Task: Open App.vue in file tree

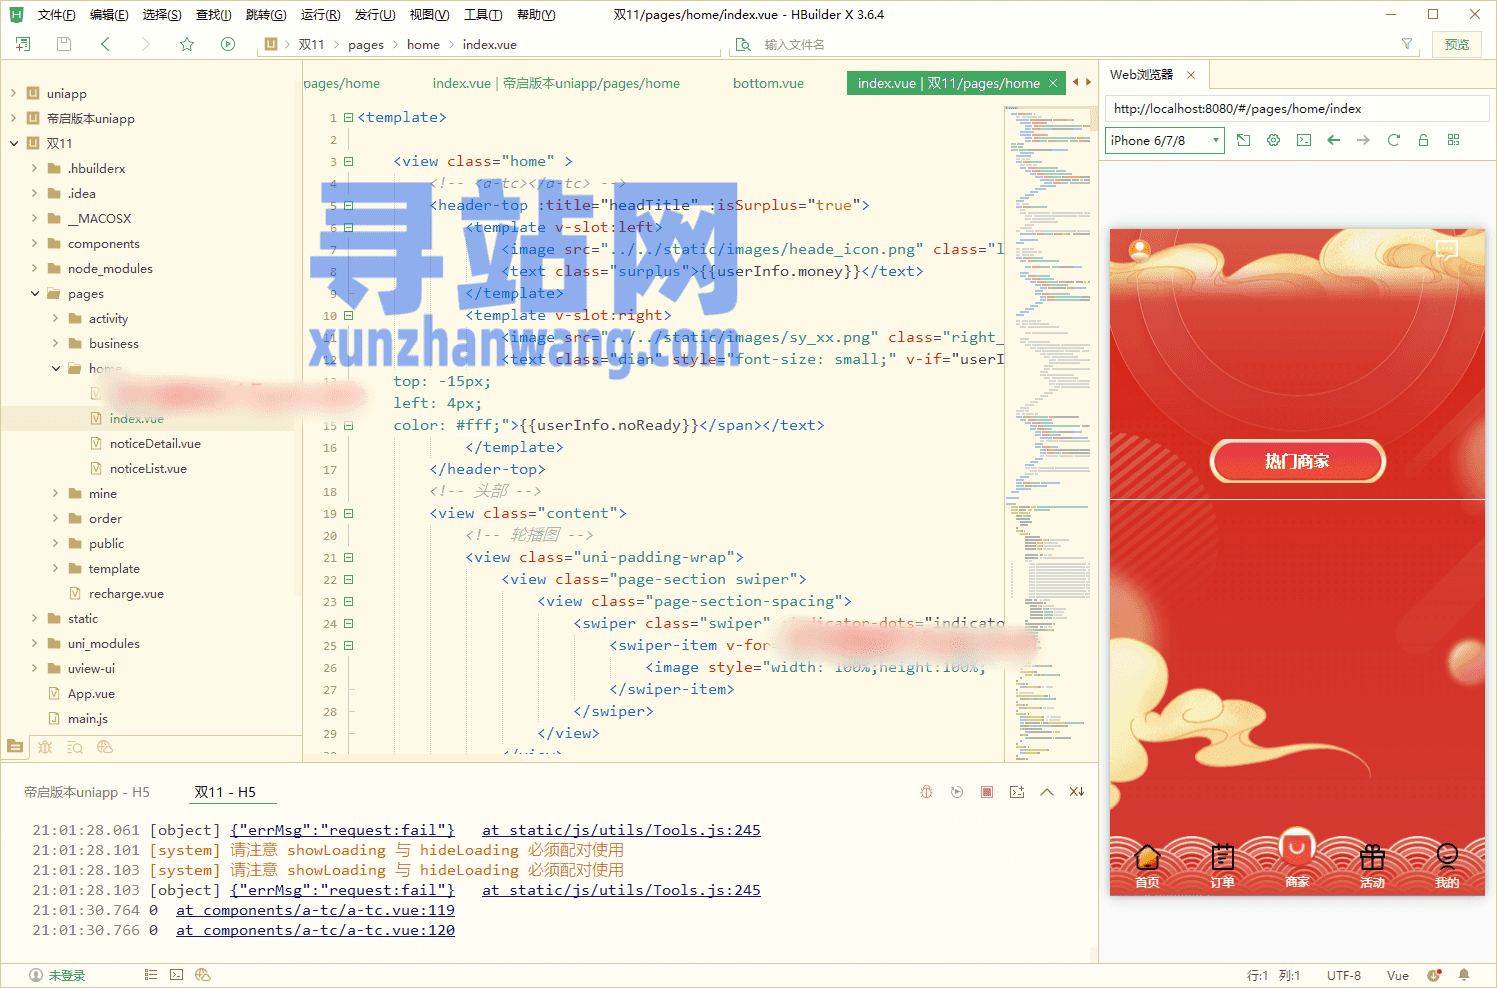Action: pos(91,693)
